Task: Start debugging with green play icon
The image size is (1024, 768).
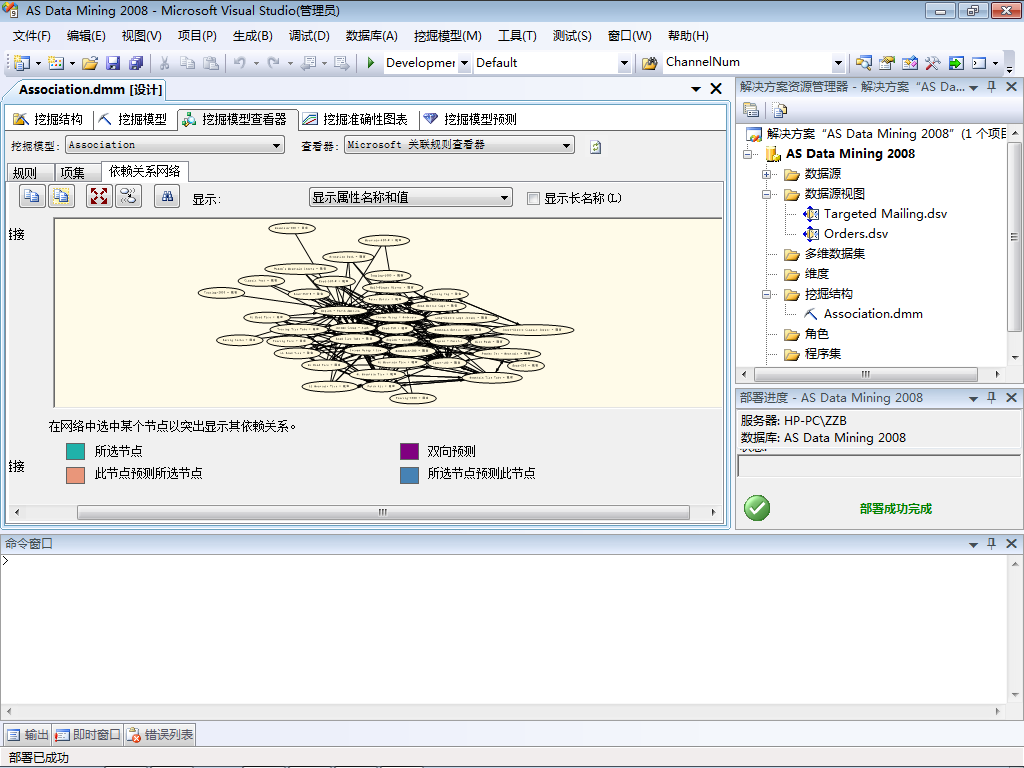Action: coord(370,63)
